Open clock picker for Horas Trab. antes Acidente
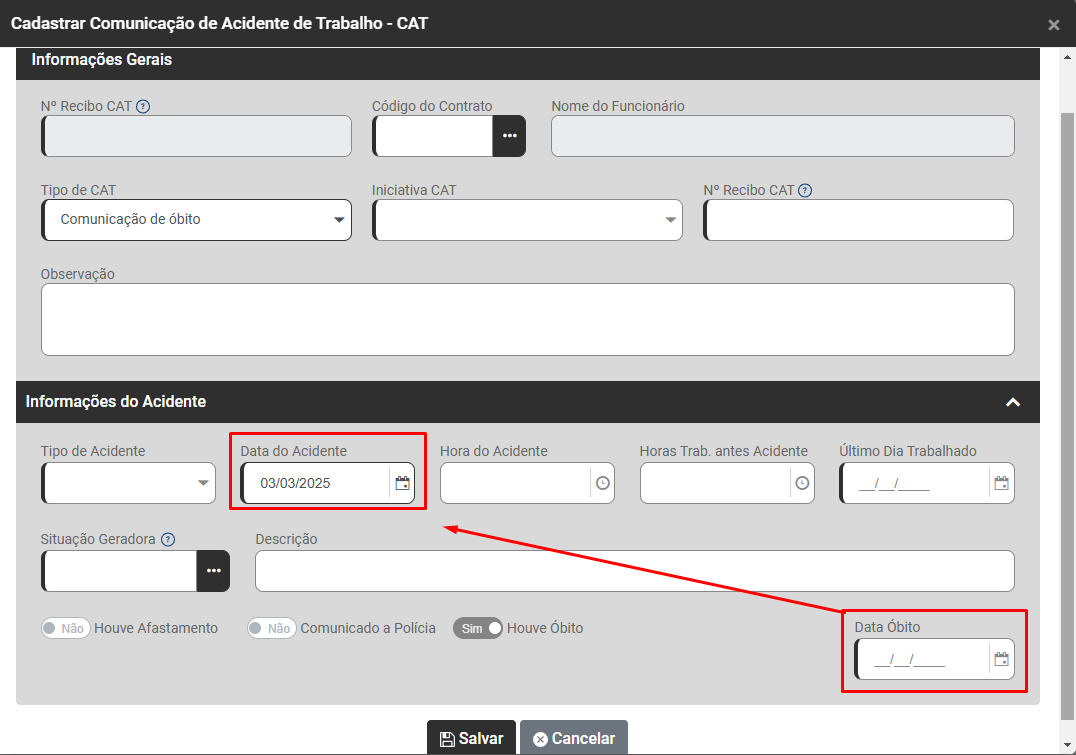Screen dimensions: 1076x755 coord(802,483)
